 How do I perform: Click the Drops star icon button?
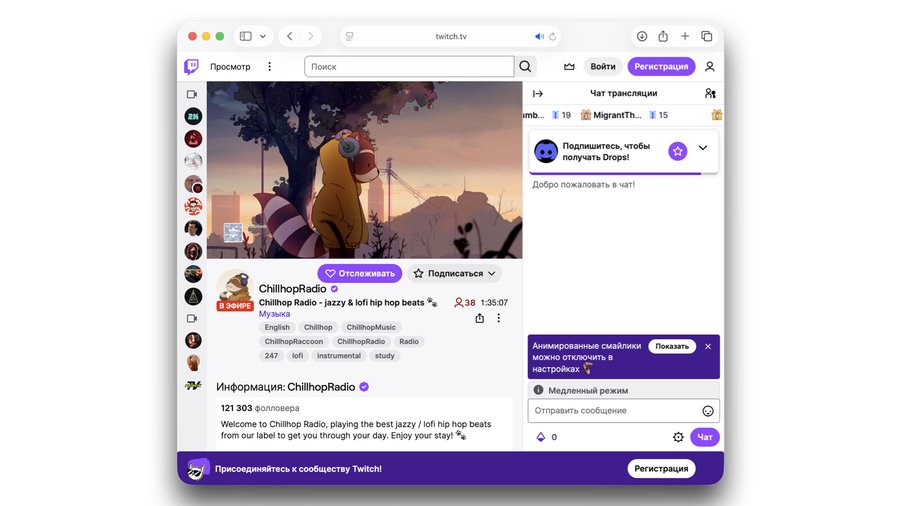point(678,151)
